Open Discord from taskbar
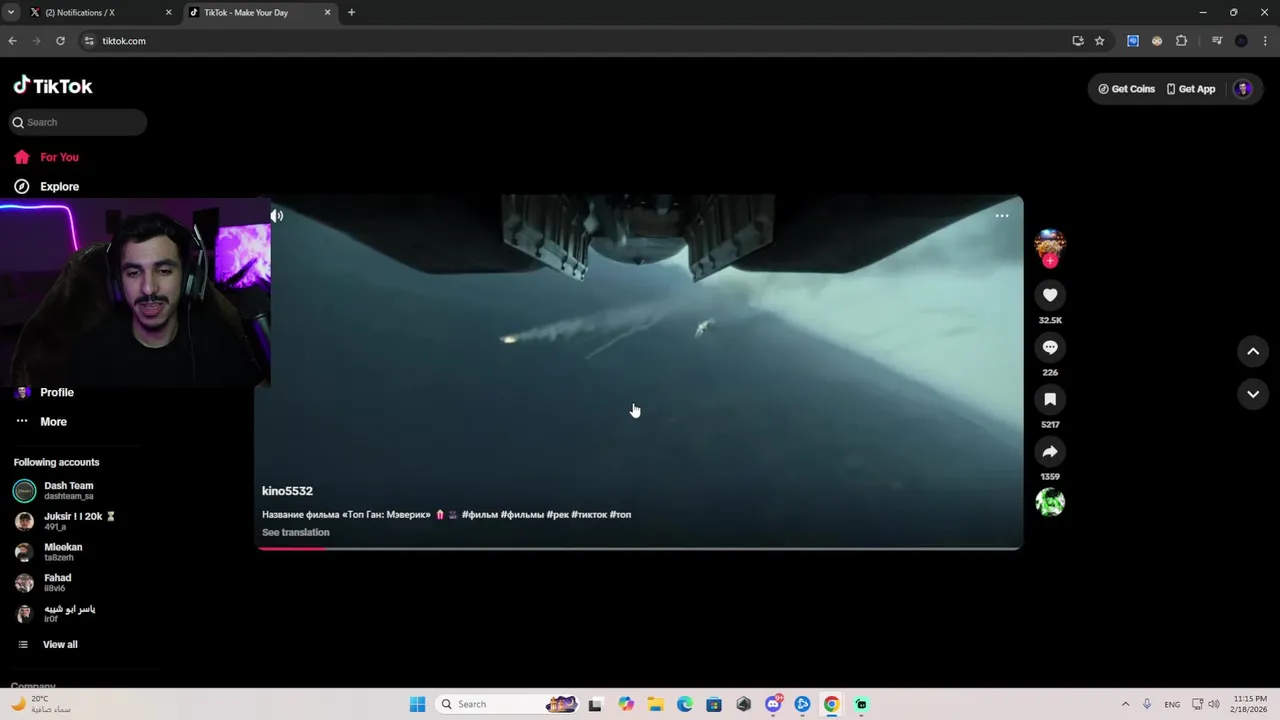This screenshot has width=1280, height=720. (x=773, y=704)
